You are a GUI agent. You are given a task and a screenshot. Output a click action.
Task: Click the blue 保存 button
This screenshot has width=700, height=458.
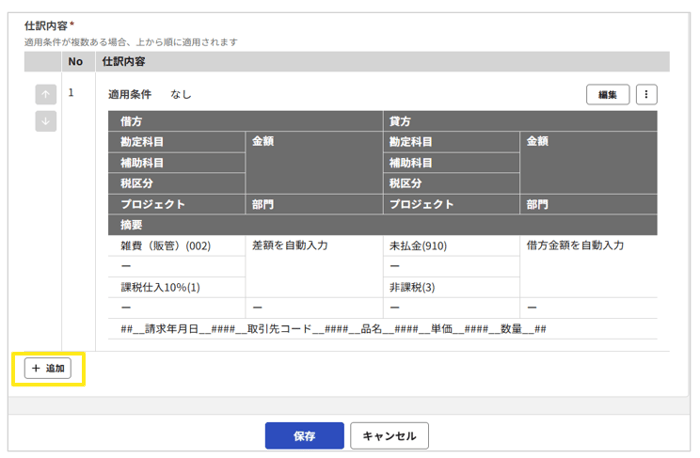(304, 436)
